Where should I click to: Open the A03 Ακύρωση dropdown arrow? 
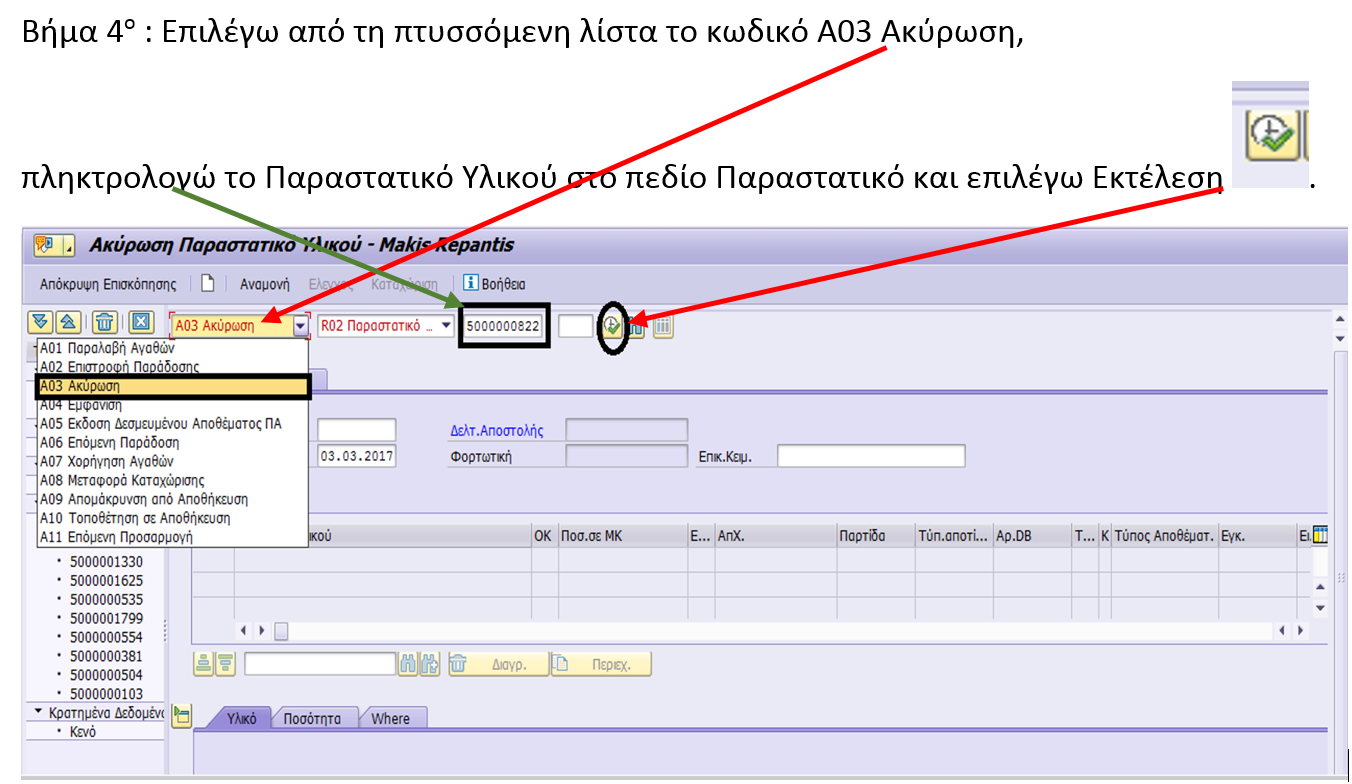point(300,326)
